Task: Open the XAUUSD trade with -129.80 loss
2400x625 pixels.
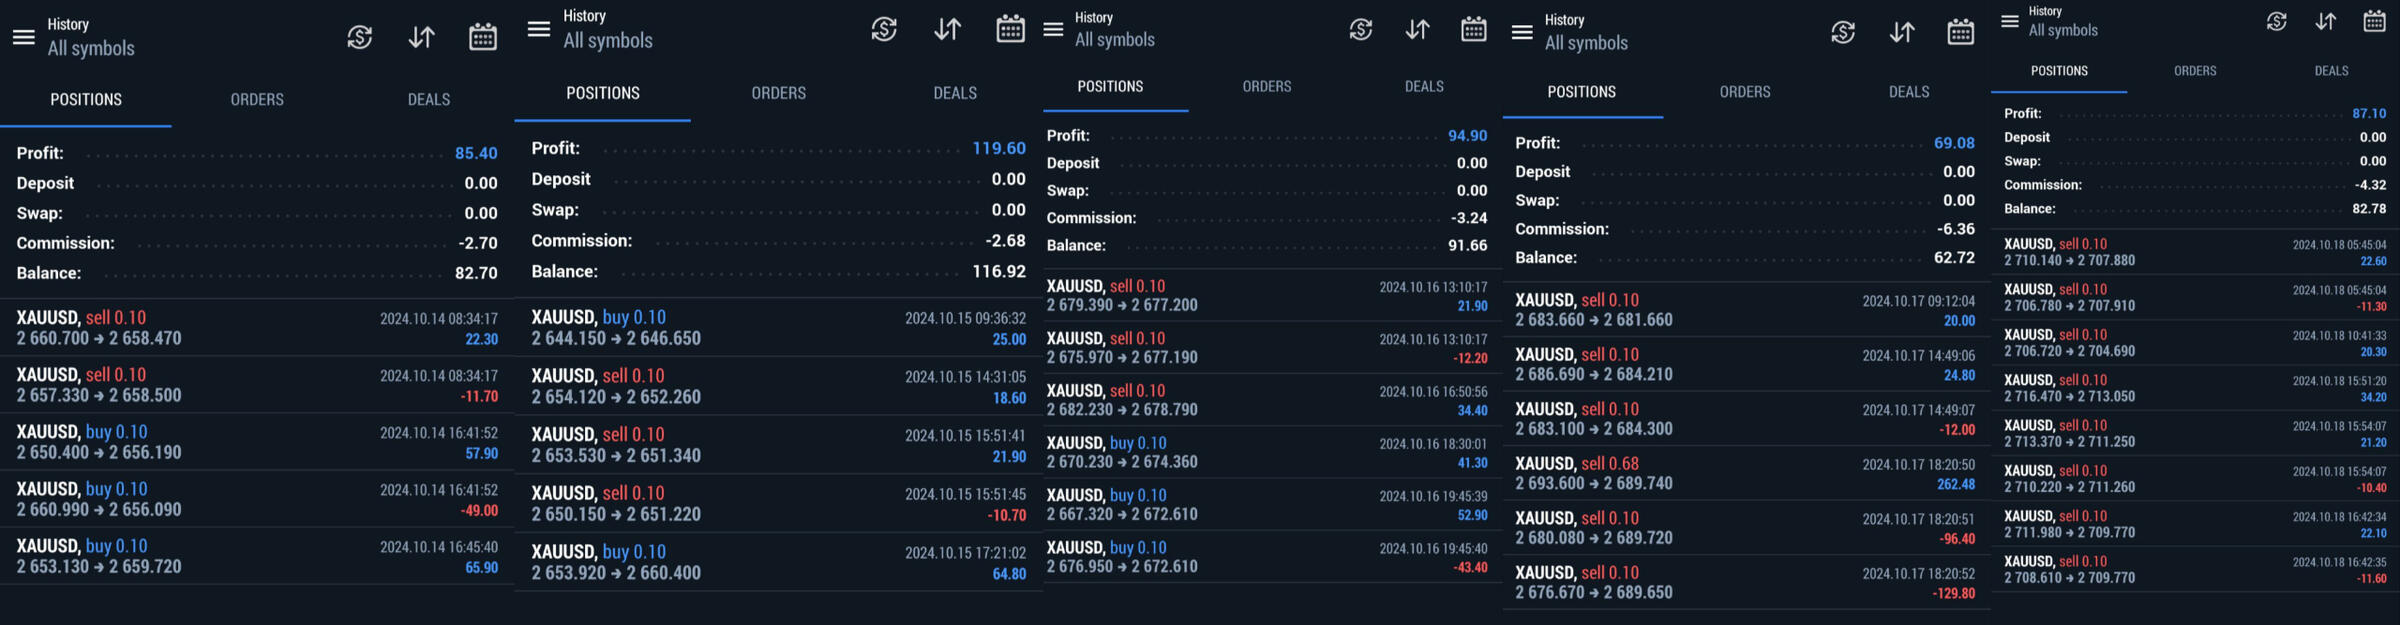Action: pos(1745,582)
